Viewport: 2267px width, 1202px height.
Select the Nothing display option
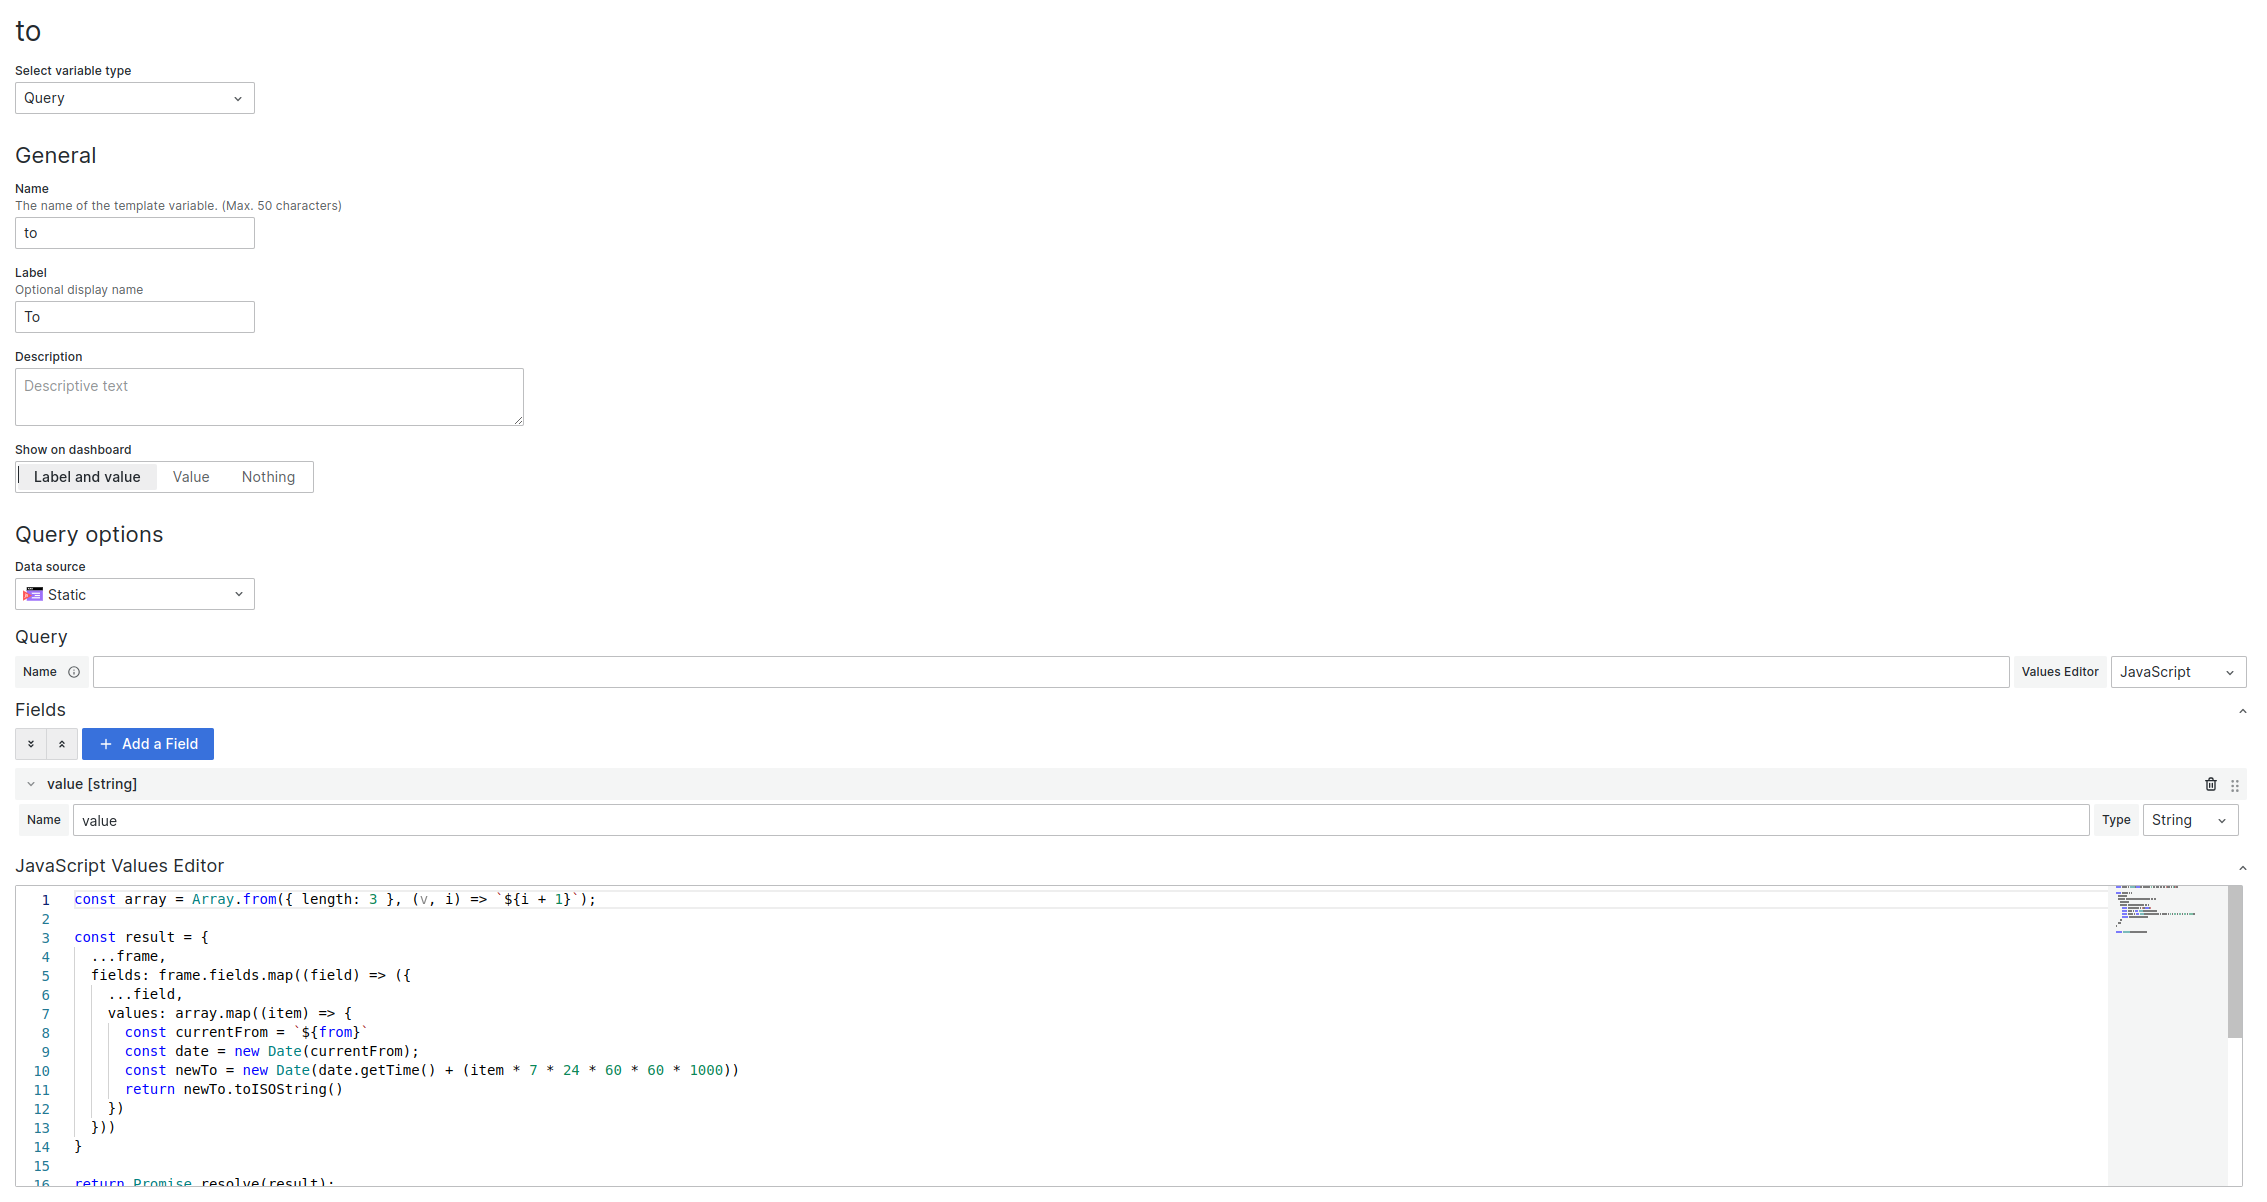tap(267, 477)
